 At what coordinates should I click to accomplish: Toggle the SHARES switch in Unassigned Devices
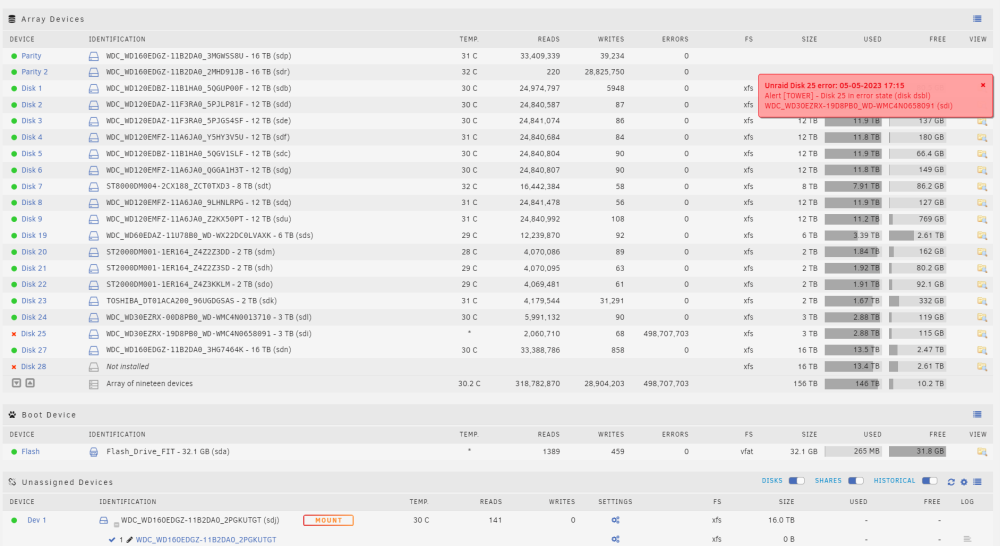(x=855, y=481)
